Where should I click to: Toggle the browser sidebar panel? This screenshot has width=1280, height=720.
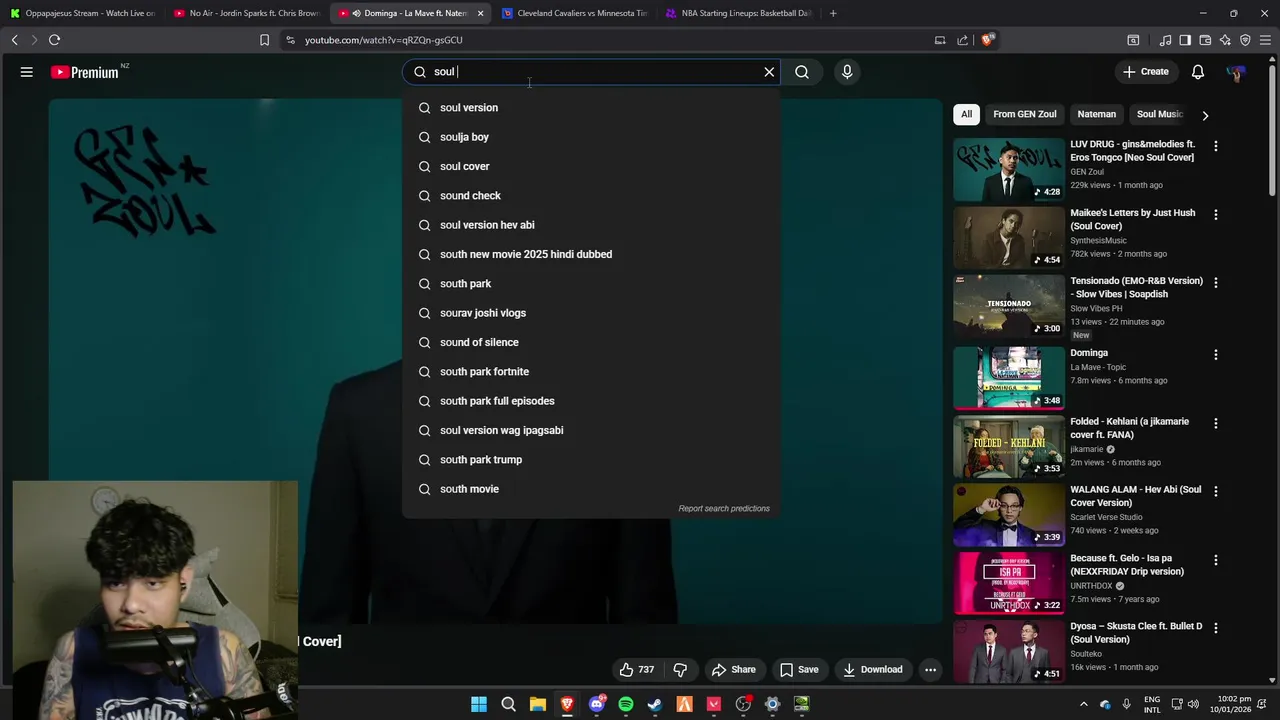[1185, 40]
